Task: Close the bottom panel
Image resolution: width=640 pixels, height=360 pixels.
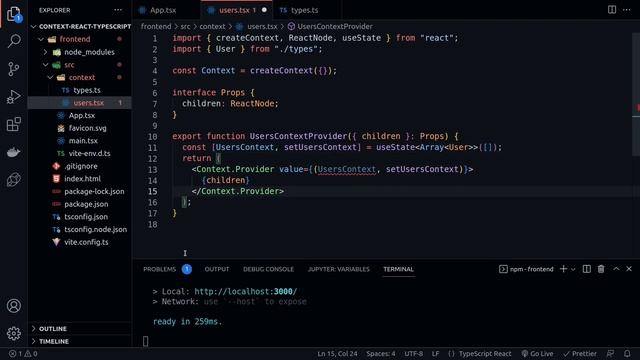Action: tap(629, 269)
